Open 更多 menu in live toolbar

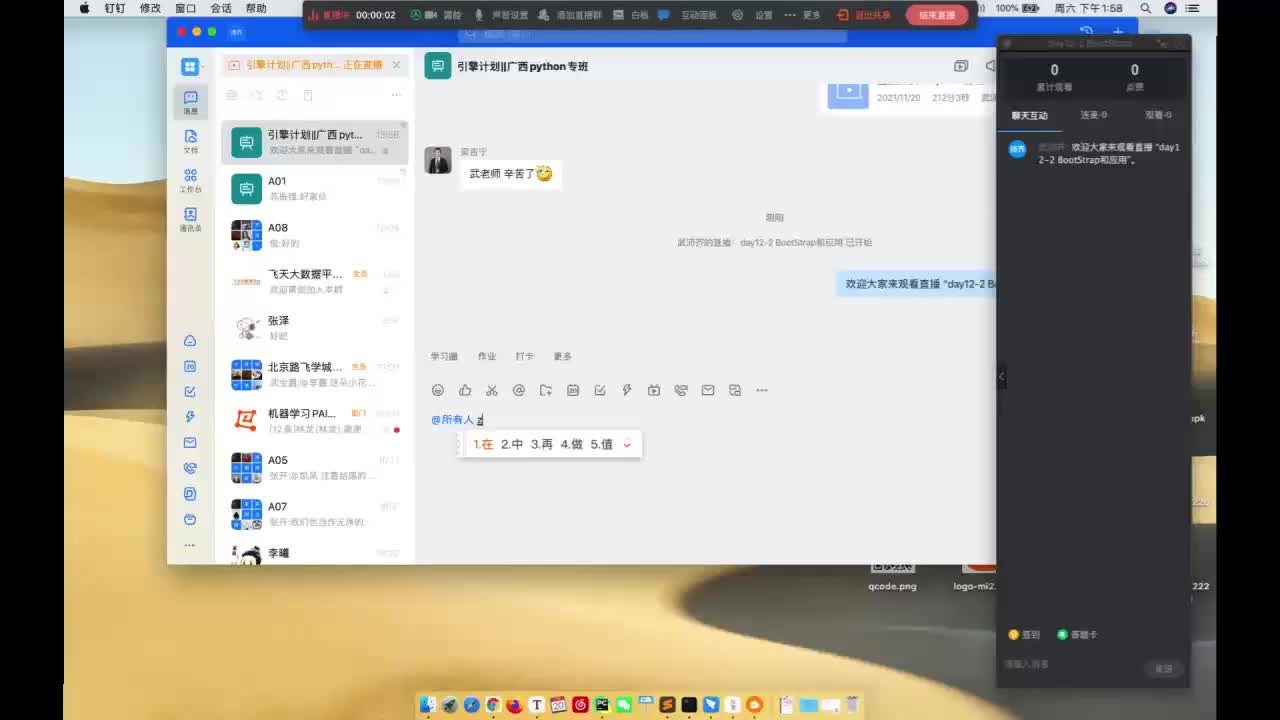click(803, 15)
